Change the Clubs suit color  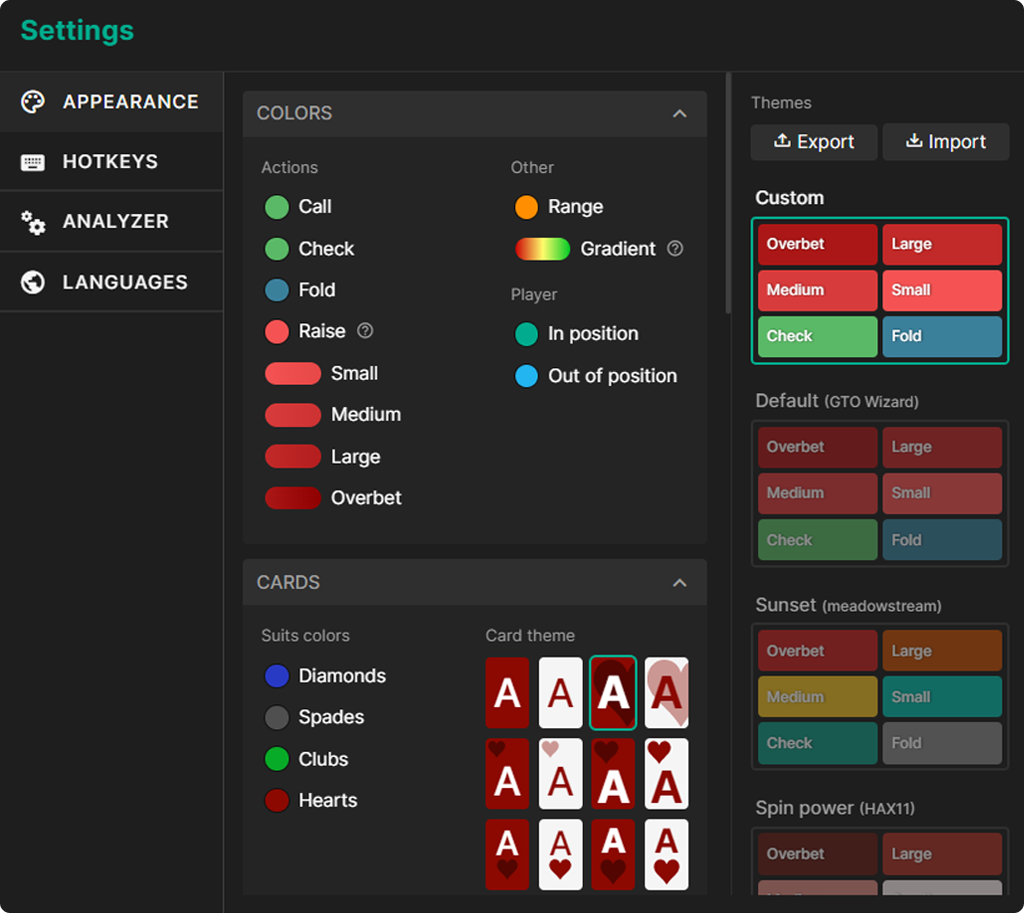point(277,759)
